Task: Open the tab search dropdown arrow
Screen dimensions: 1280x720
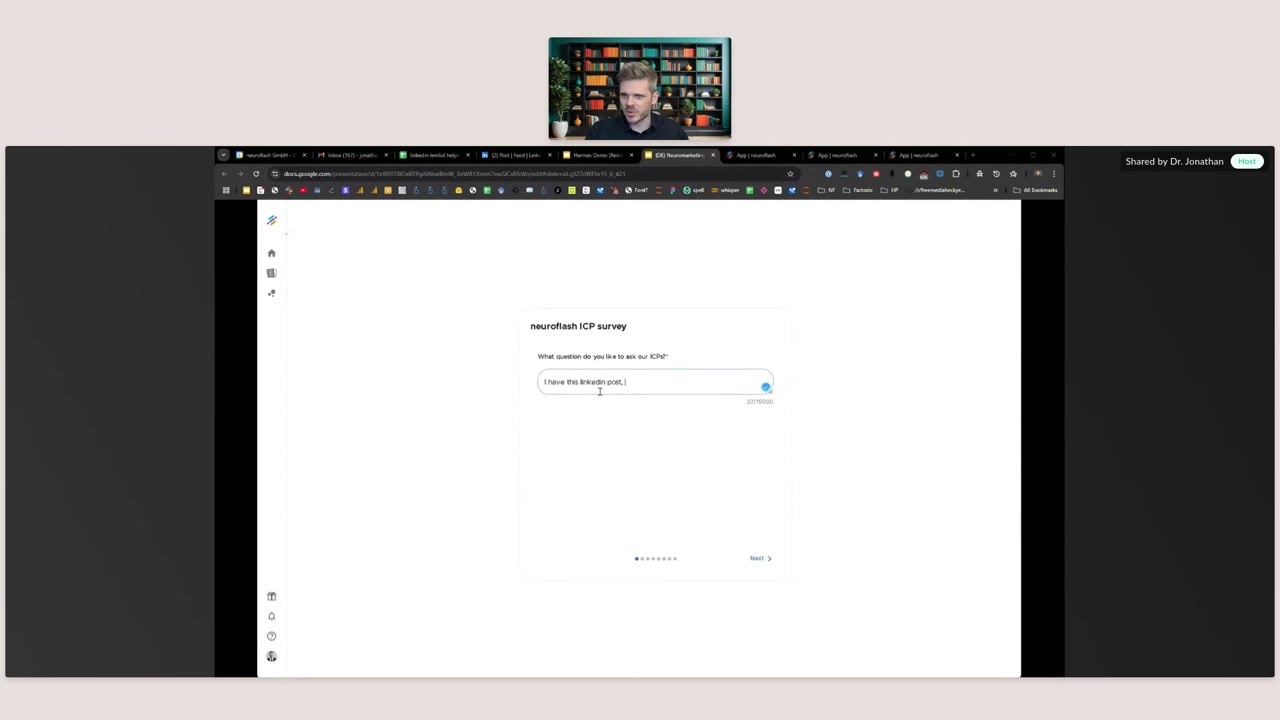Action: click(223, 155)
